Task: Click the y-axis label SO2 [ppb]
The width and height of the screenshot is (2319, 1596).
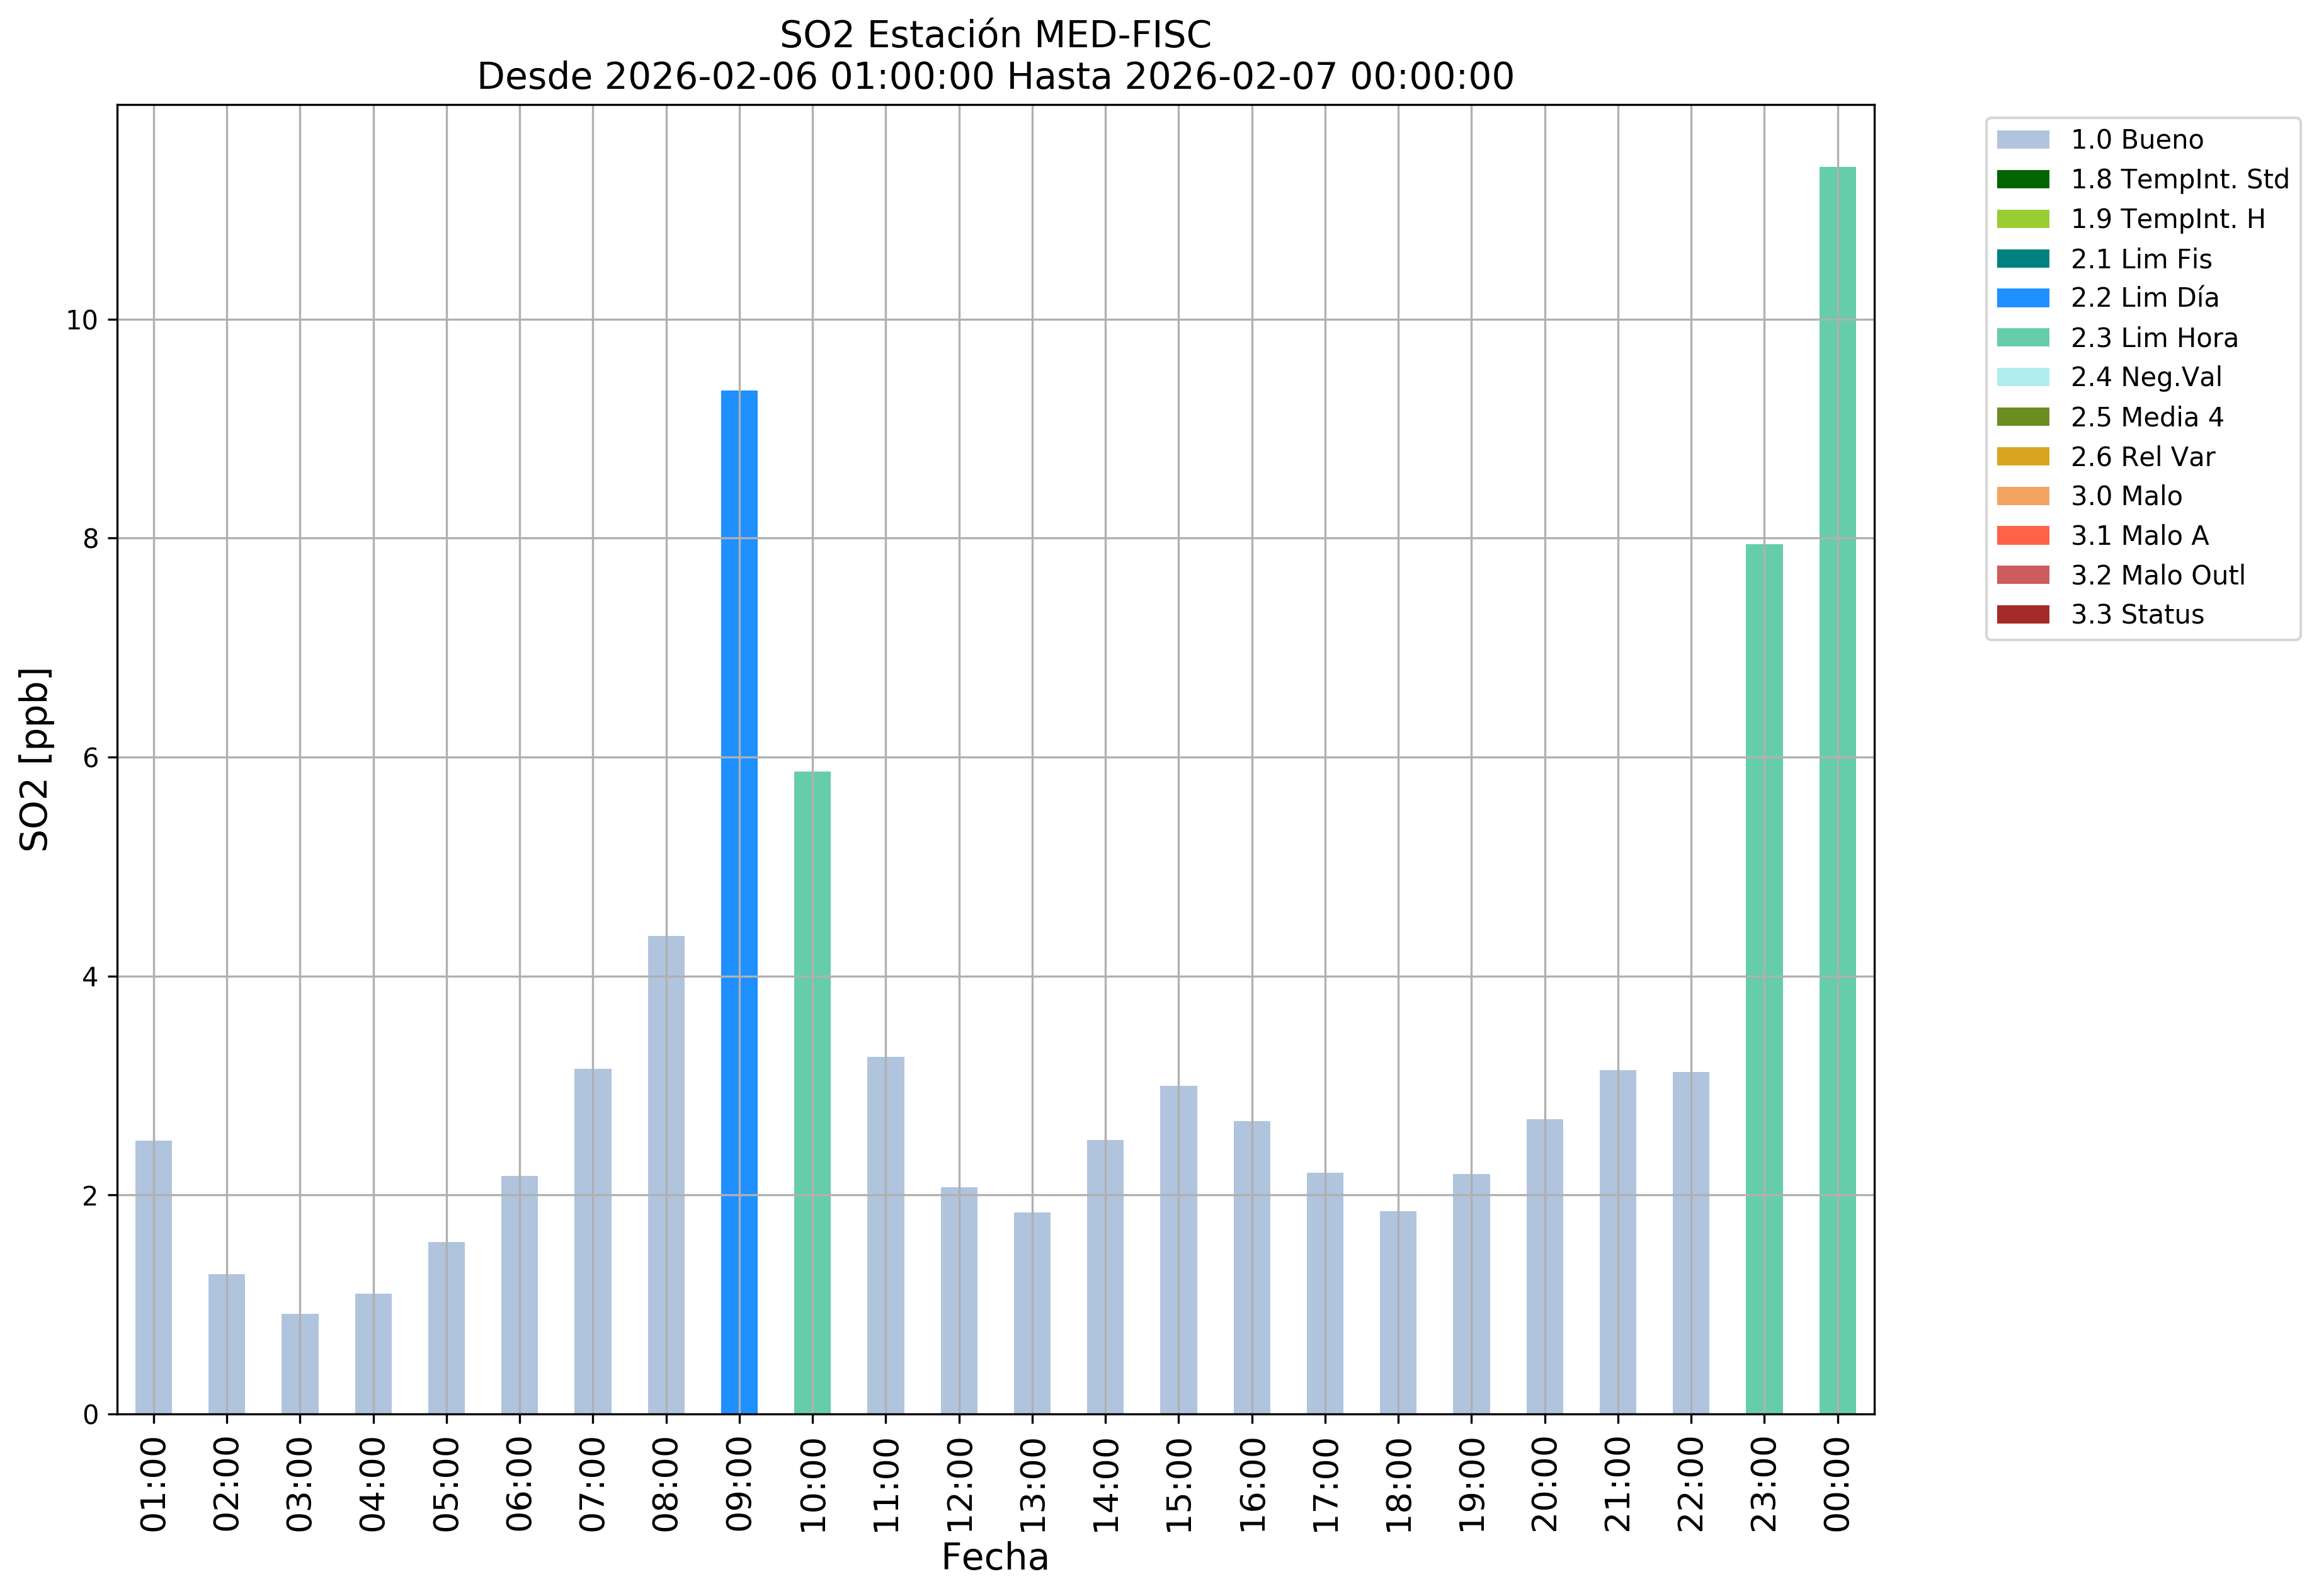Action: point(34,759)
